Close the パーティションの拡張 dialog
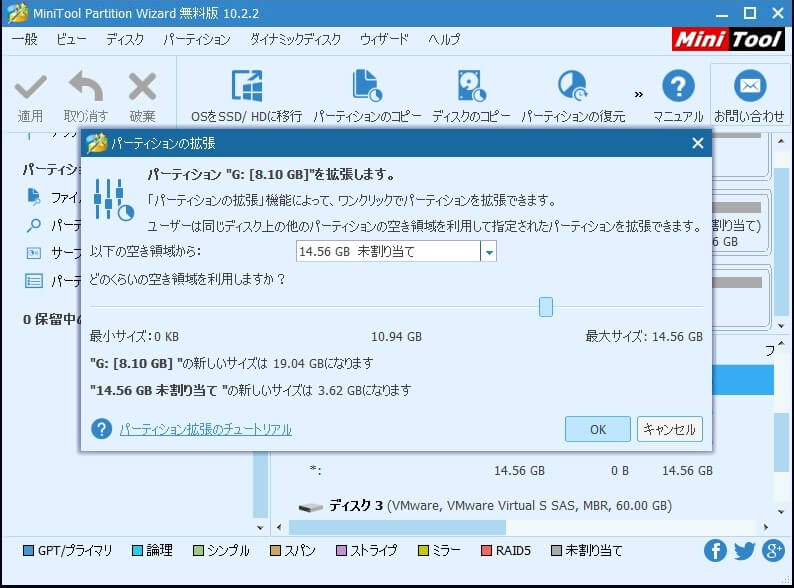794x588 pixels. pyautogui.click(x=698, y=143)
